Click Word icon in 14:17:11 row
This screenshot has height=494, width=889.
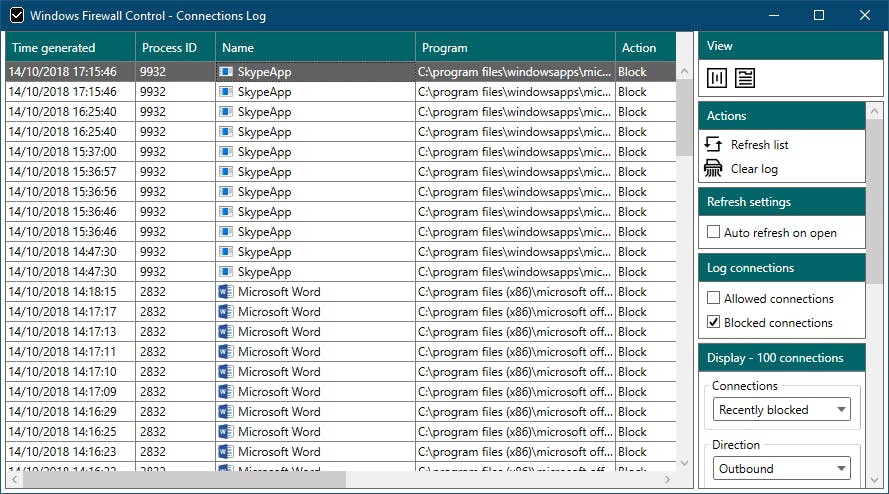coord(226,352)
